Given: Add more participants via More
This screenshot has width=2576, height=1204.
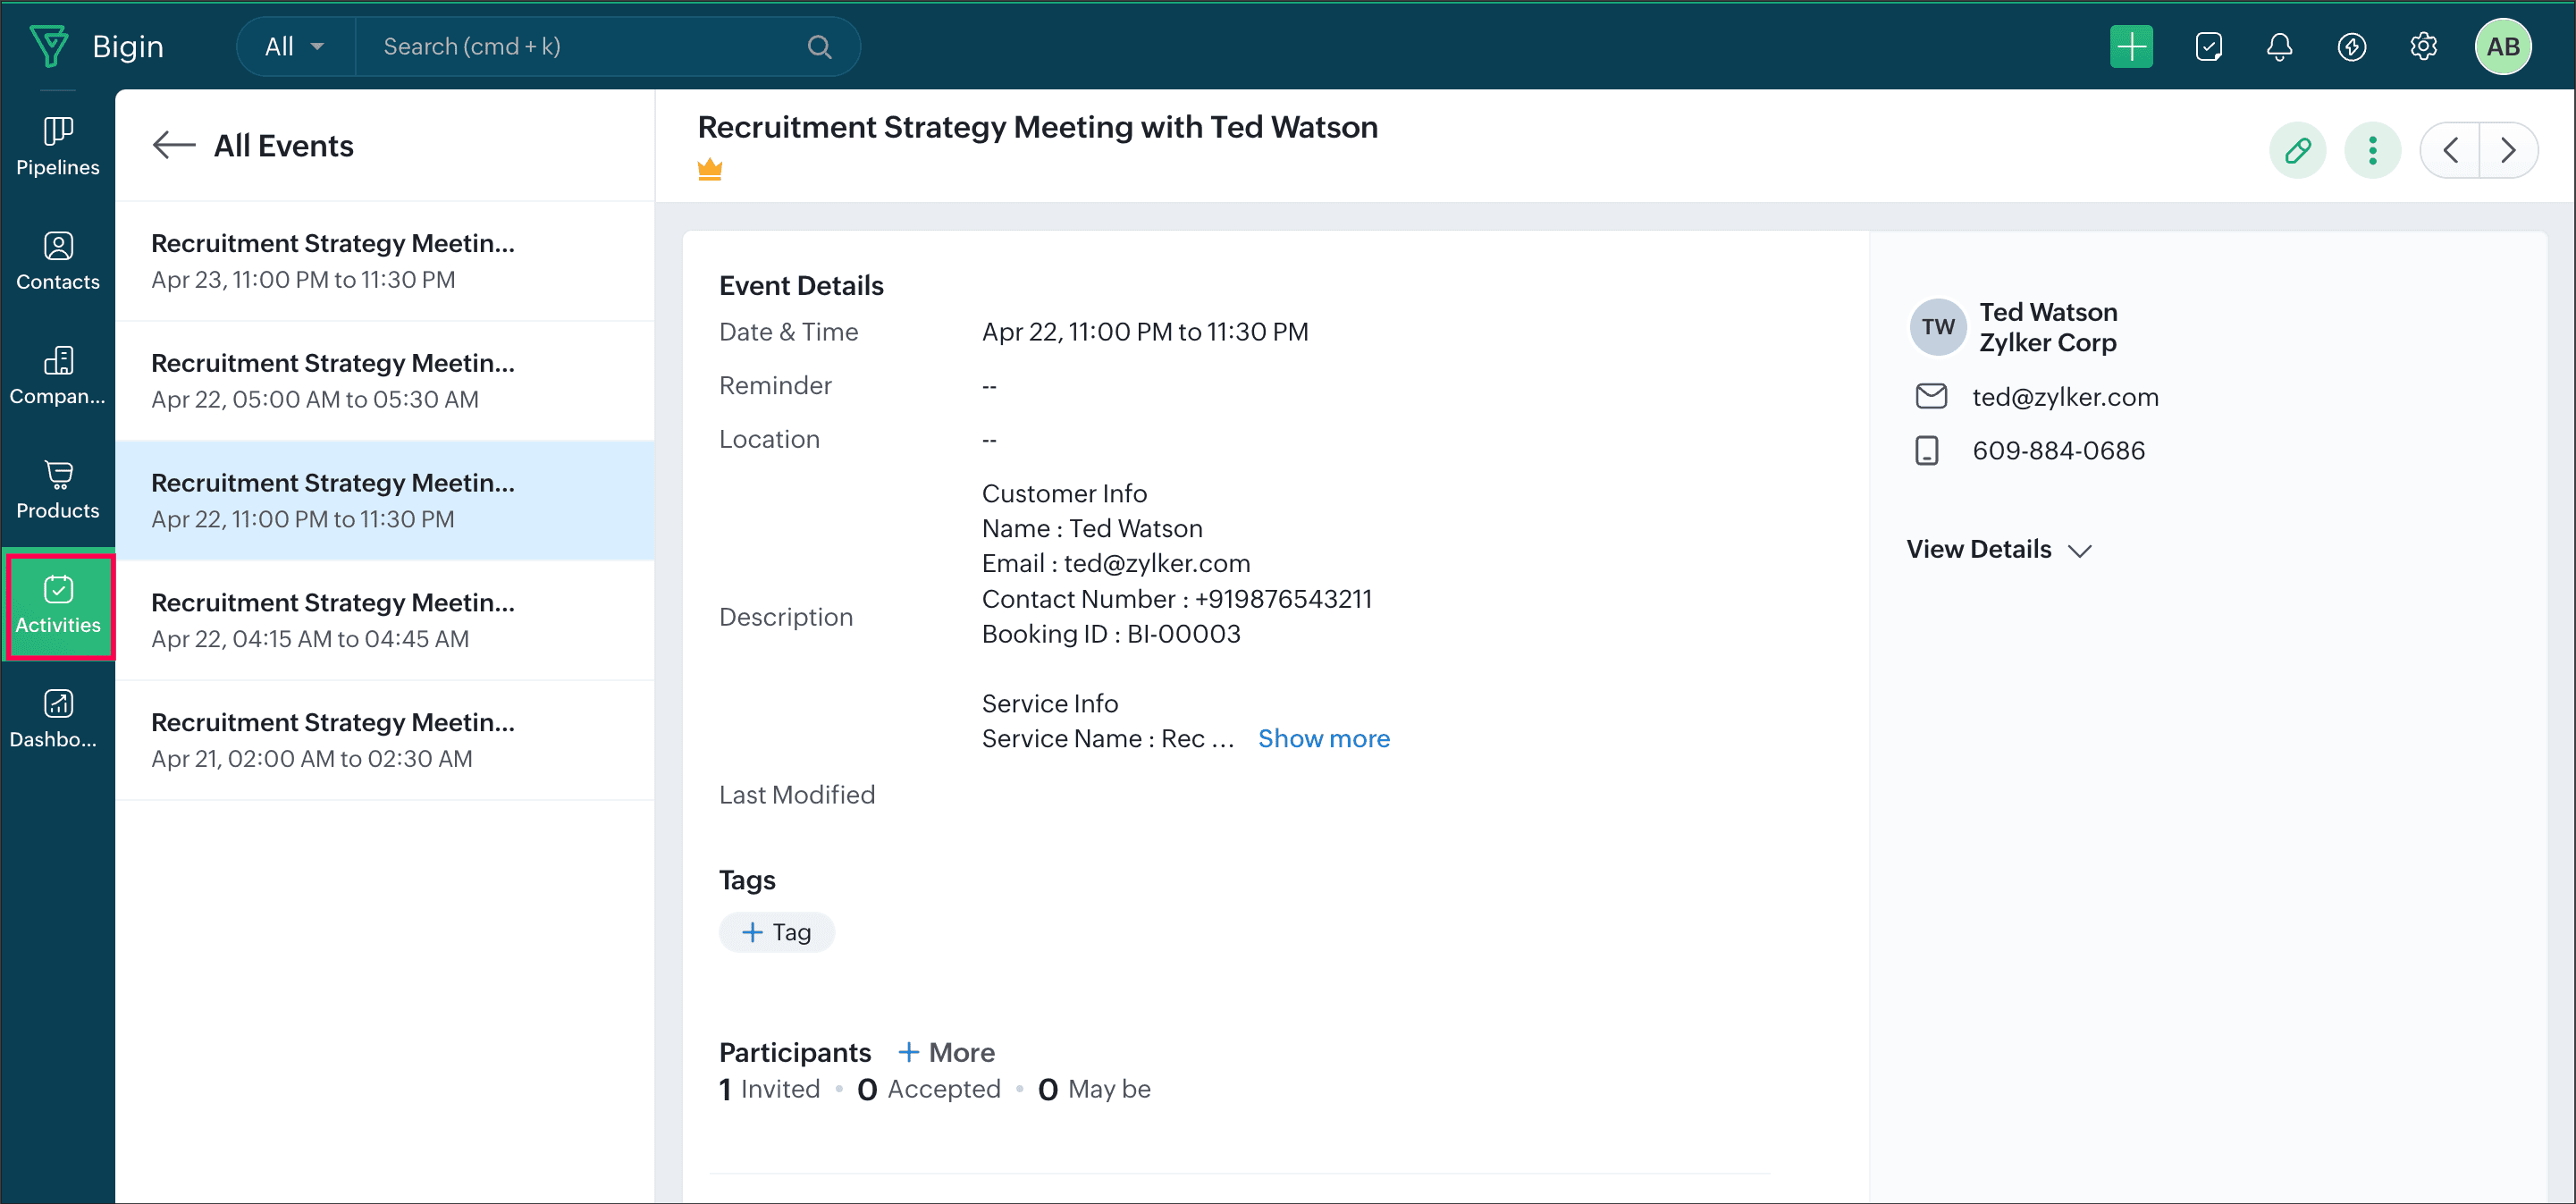Looking at the screenshot, I should [x=946, y=1052].
